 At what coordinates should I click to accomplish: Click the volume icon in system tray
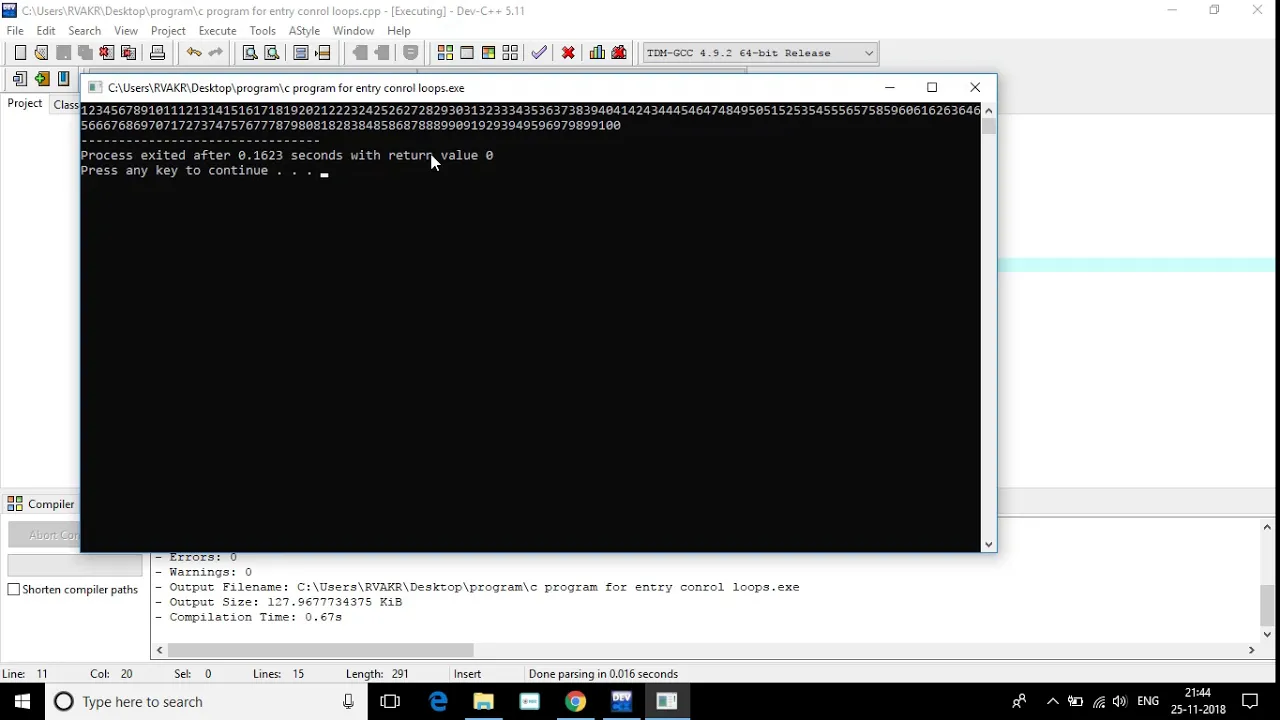click(1119, 702)
